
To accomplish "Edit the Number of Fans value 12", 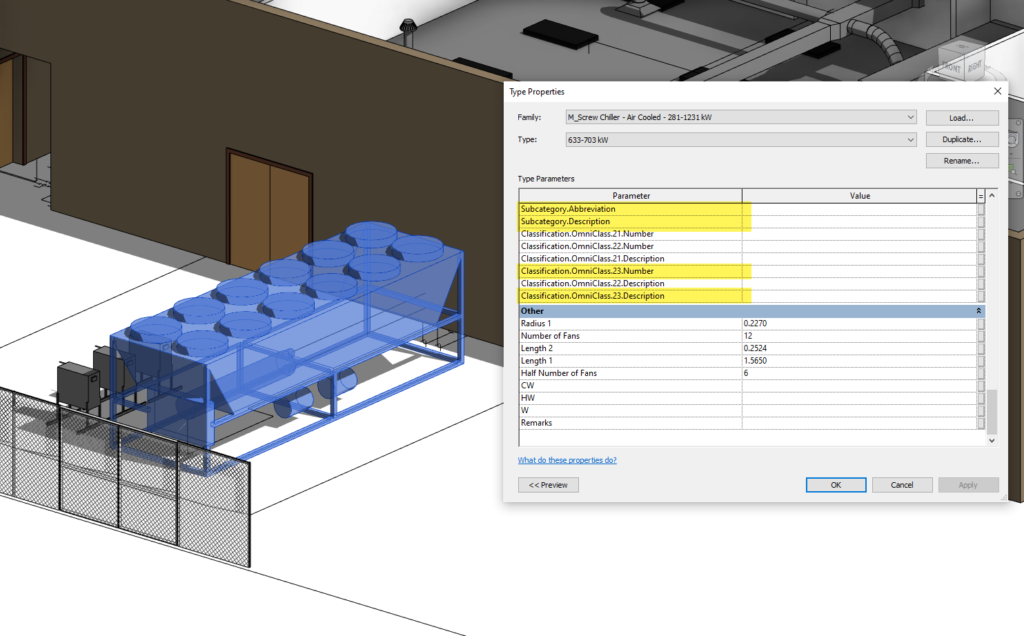I will point(859,336).
